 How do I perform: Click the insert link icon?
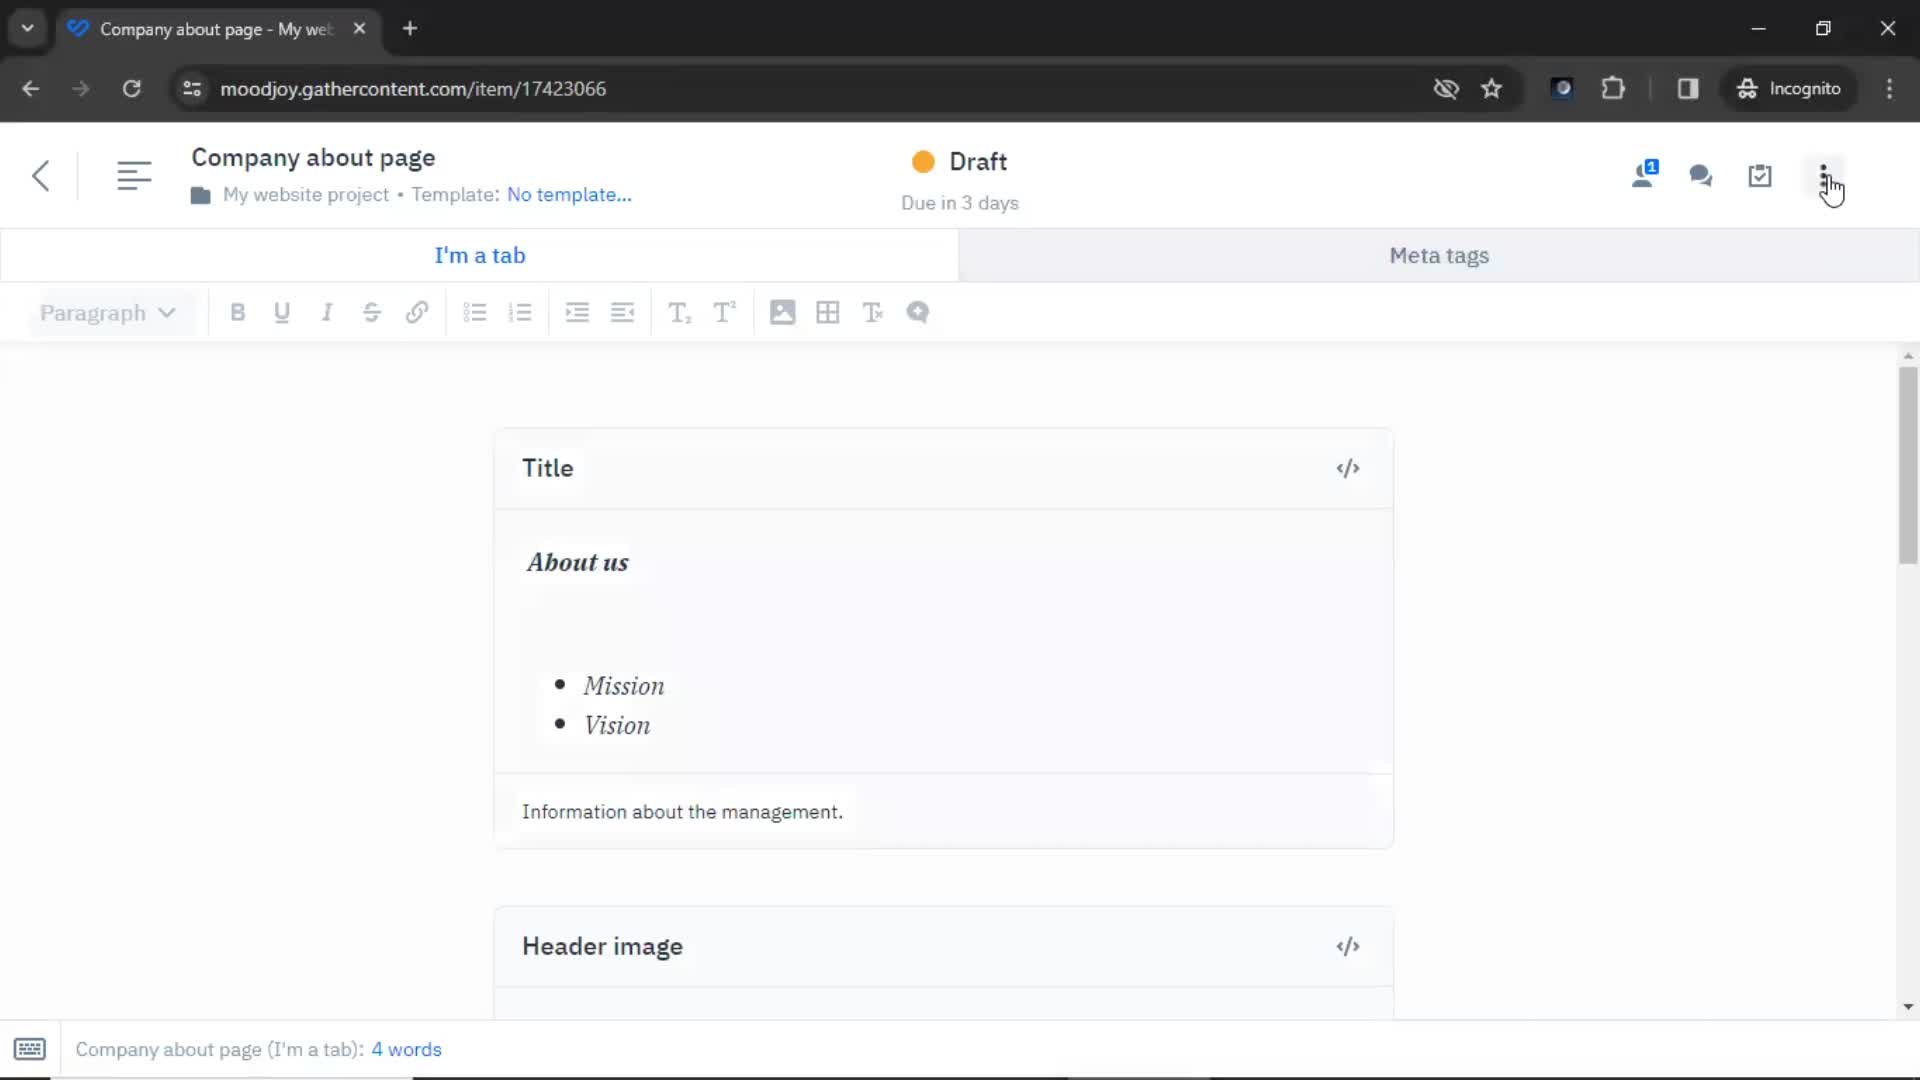(417, 313)
